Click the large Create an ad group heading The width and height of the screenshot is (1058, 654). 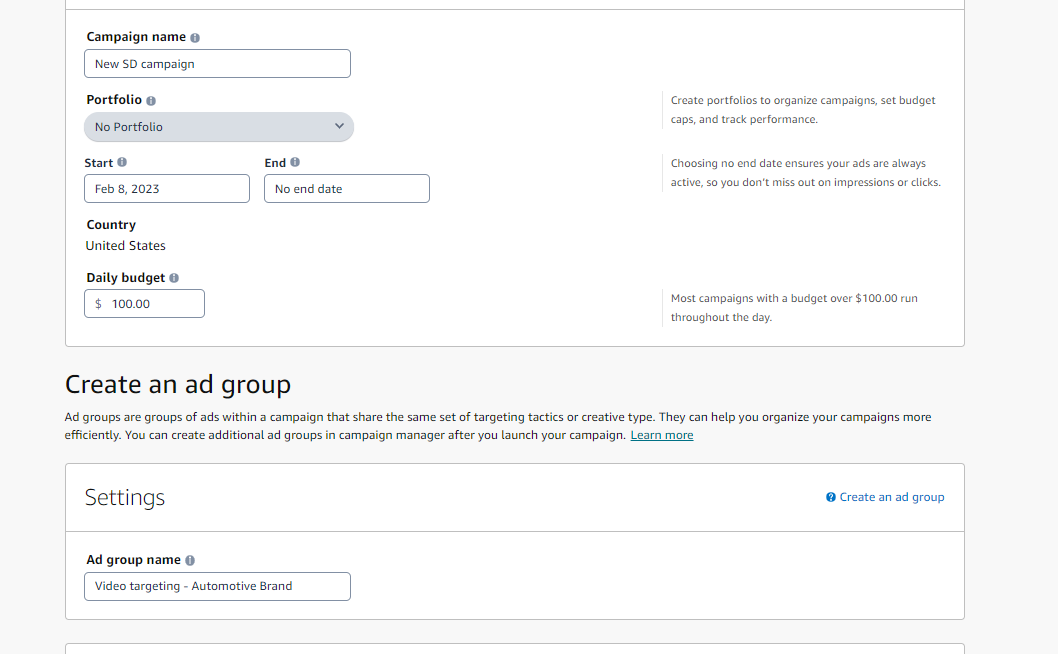(178, 384)
